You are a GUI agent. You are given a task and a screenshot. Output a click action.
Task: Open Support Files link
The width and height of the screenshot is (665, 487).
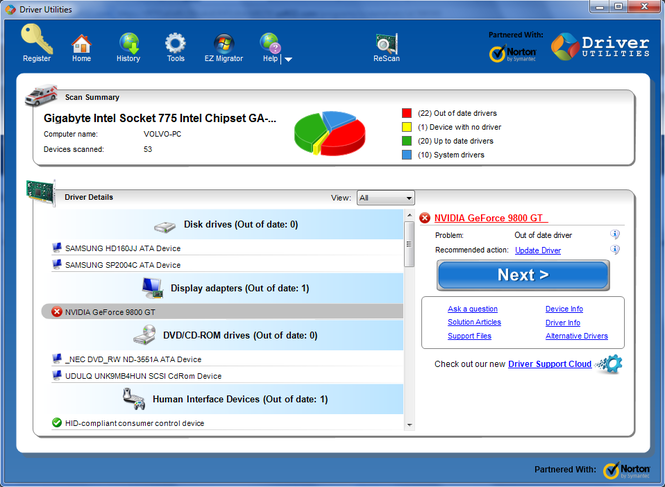coord(469,336)
